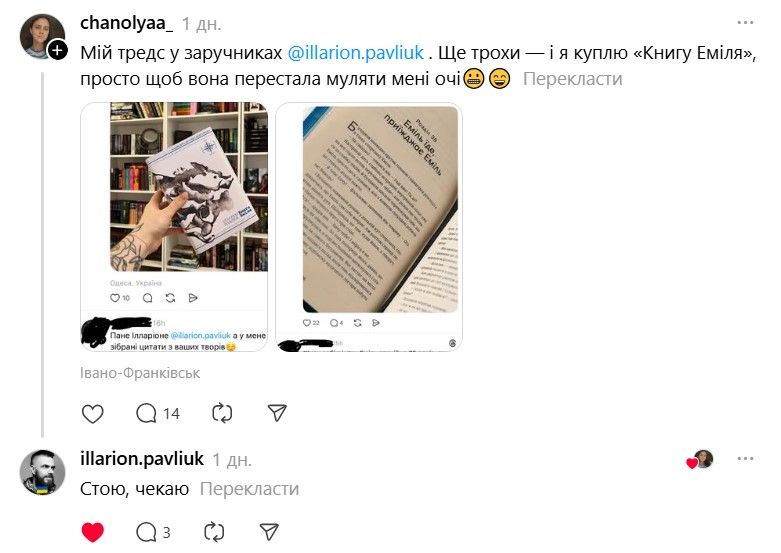
Task: View the second attached image of the book page
Action: pyautogui.click(x=369, y=227)
